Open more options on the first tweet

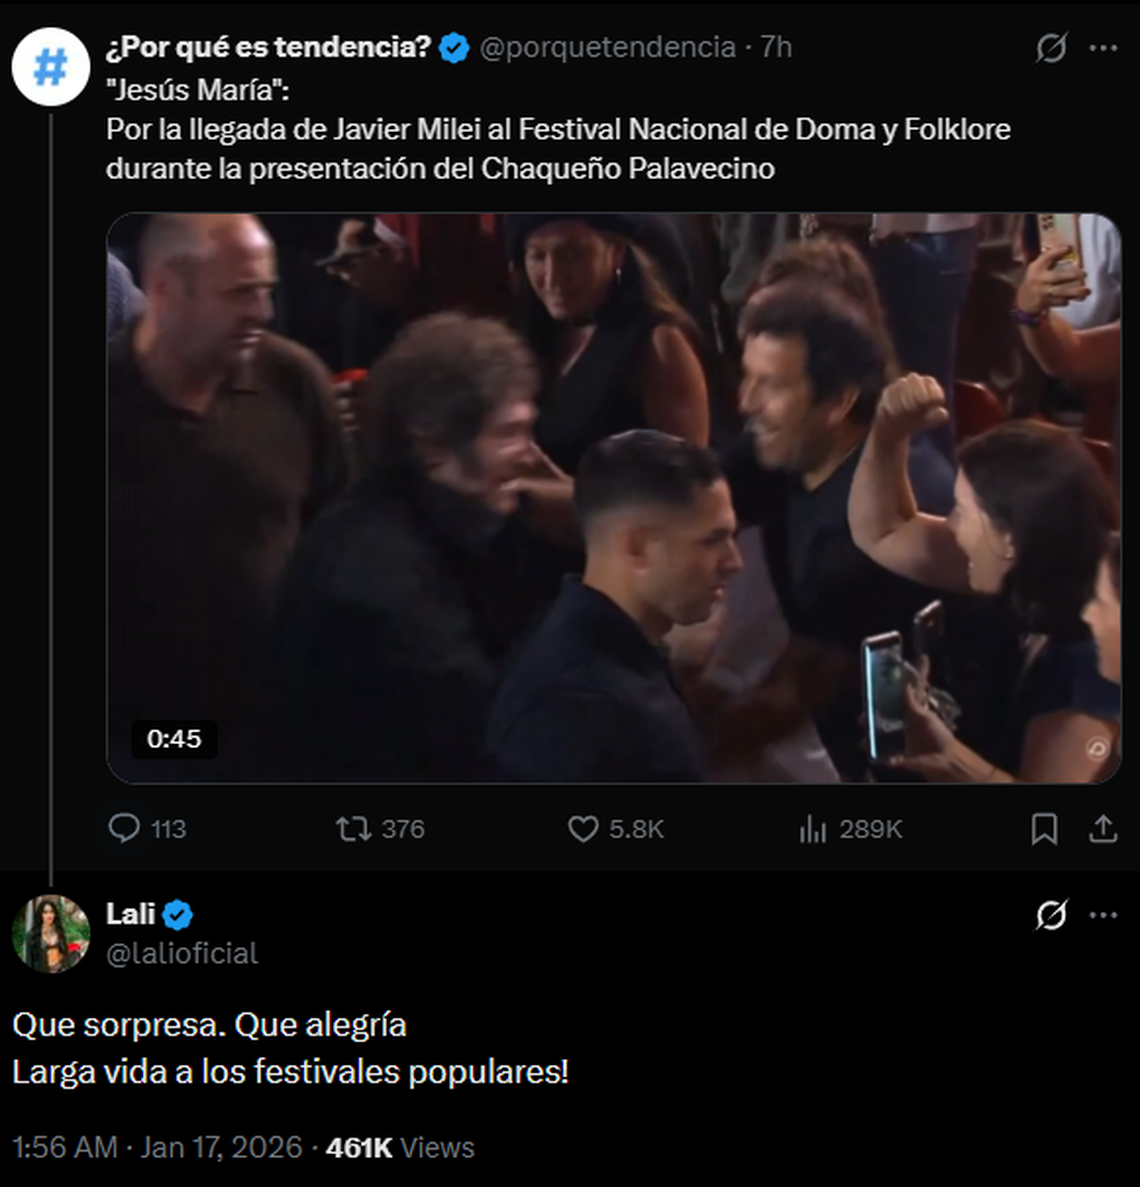(x=1103, y=48)
